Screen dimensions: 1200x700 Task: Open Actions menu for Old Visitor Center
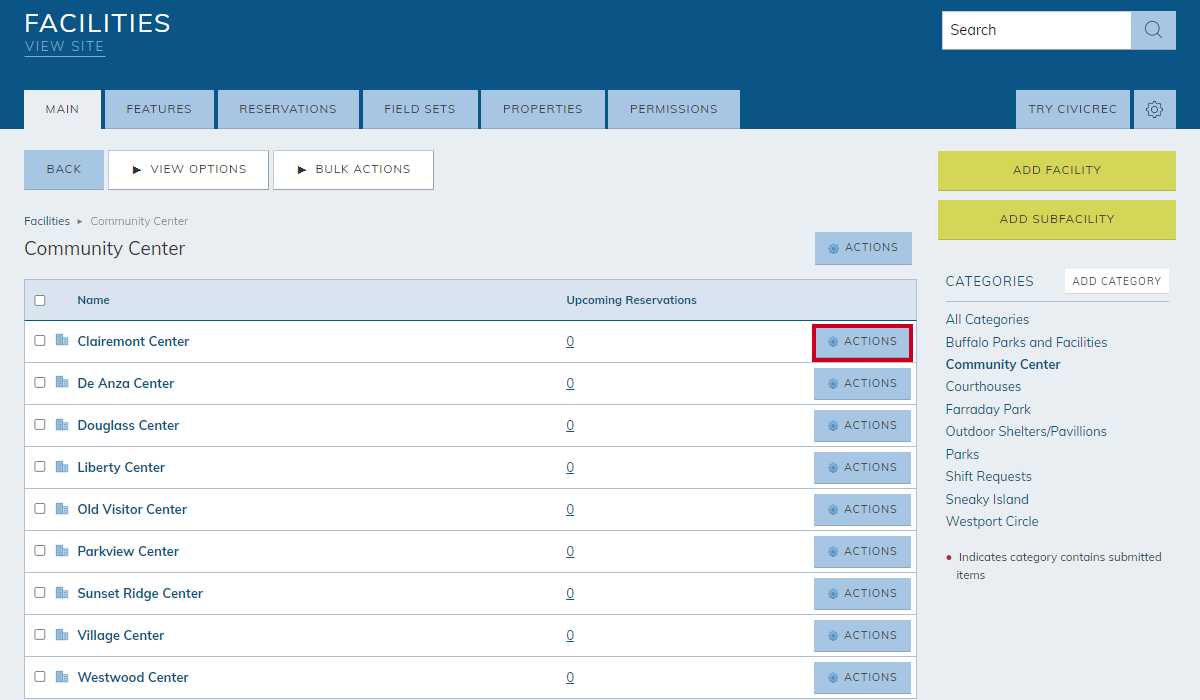click(862, 510)
